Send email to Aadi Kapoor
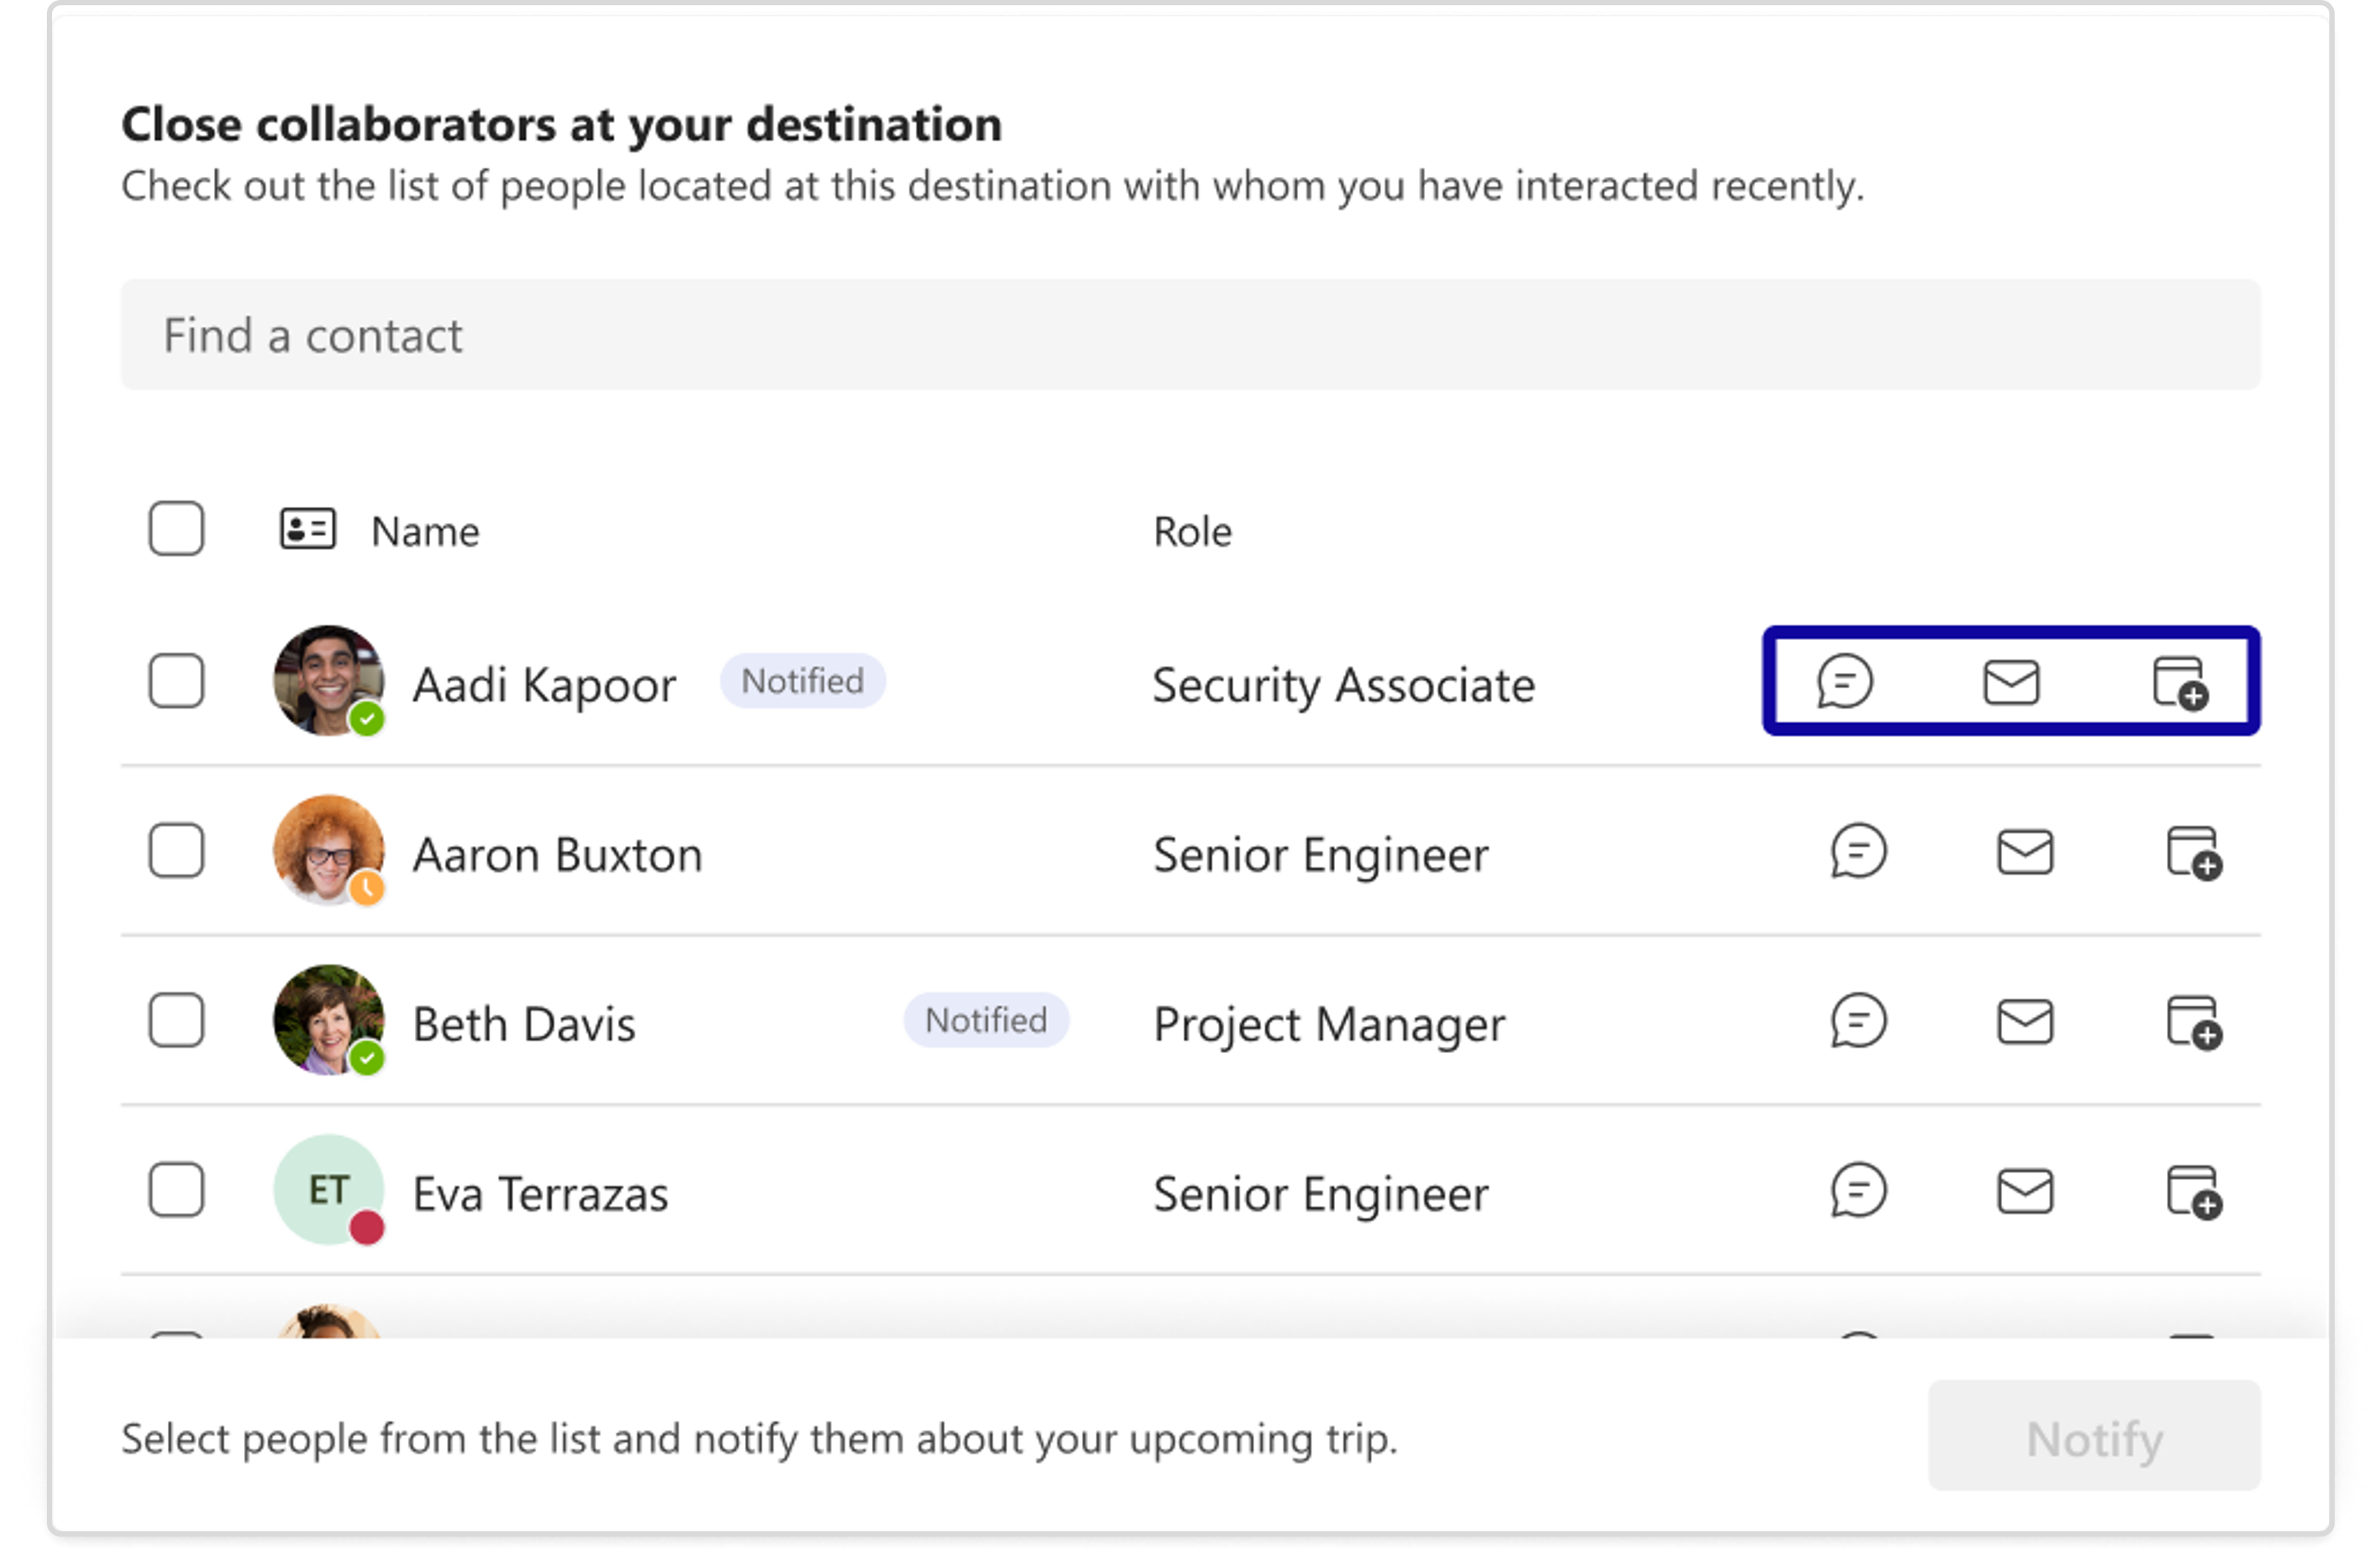 click(2011, 683)
